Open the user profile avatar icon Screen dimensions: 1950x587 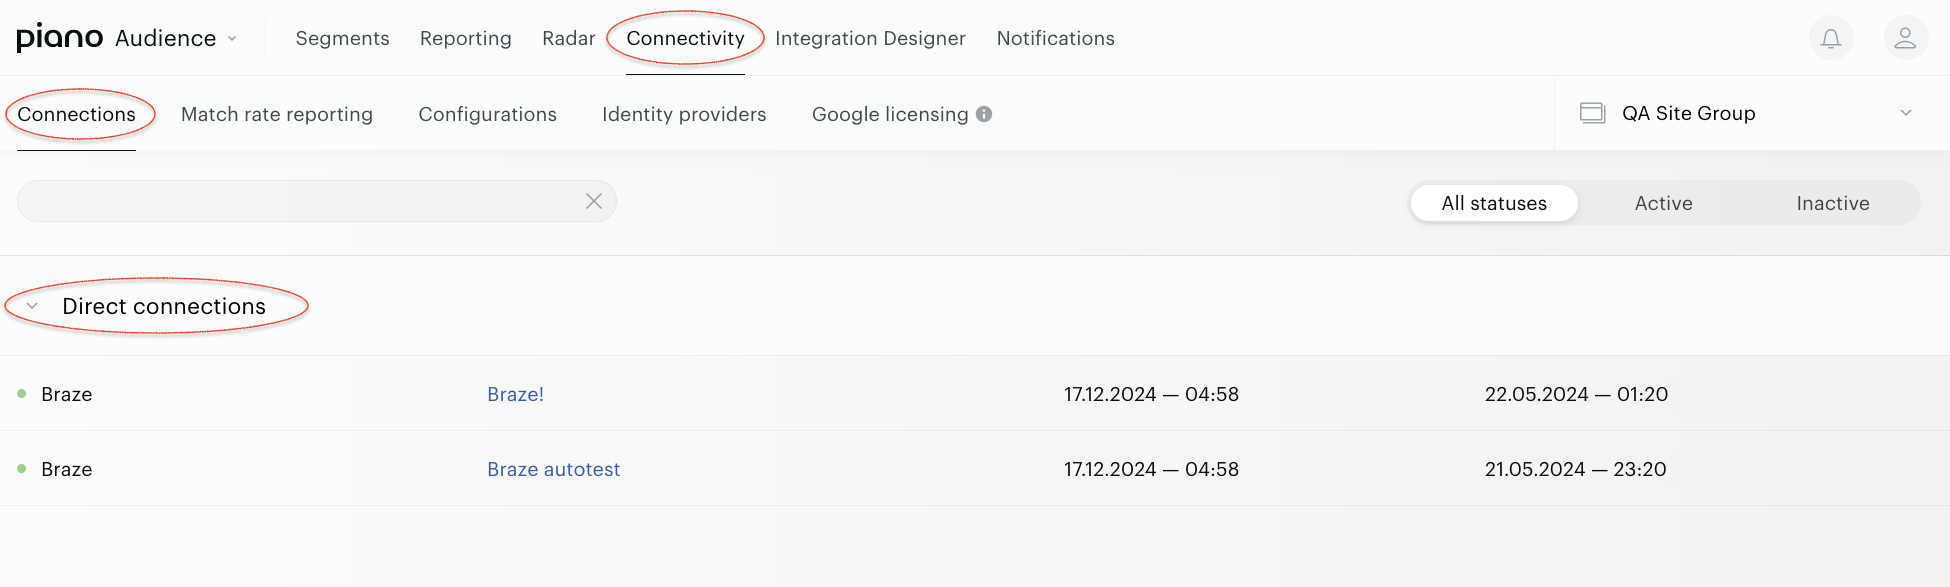tap(1905, 39)
